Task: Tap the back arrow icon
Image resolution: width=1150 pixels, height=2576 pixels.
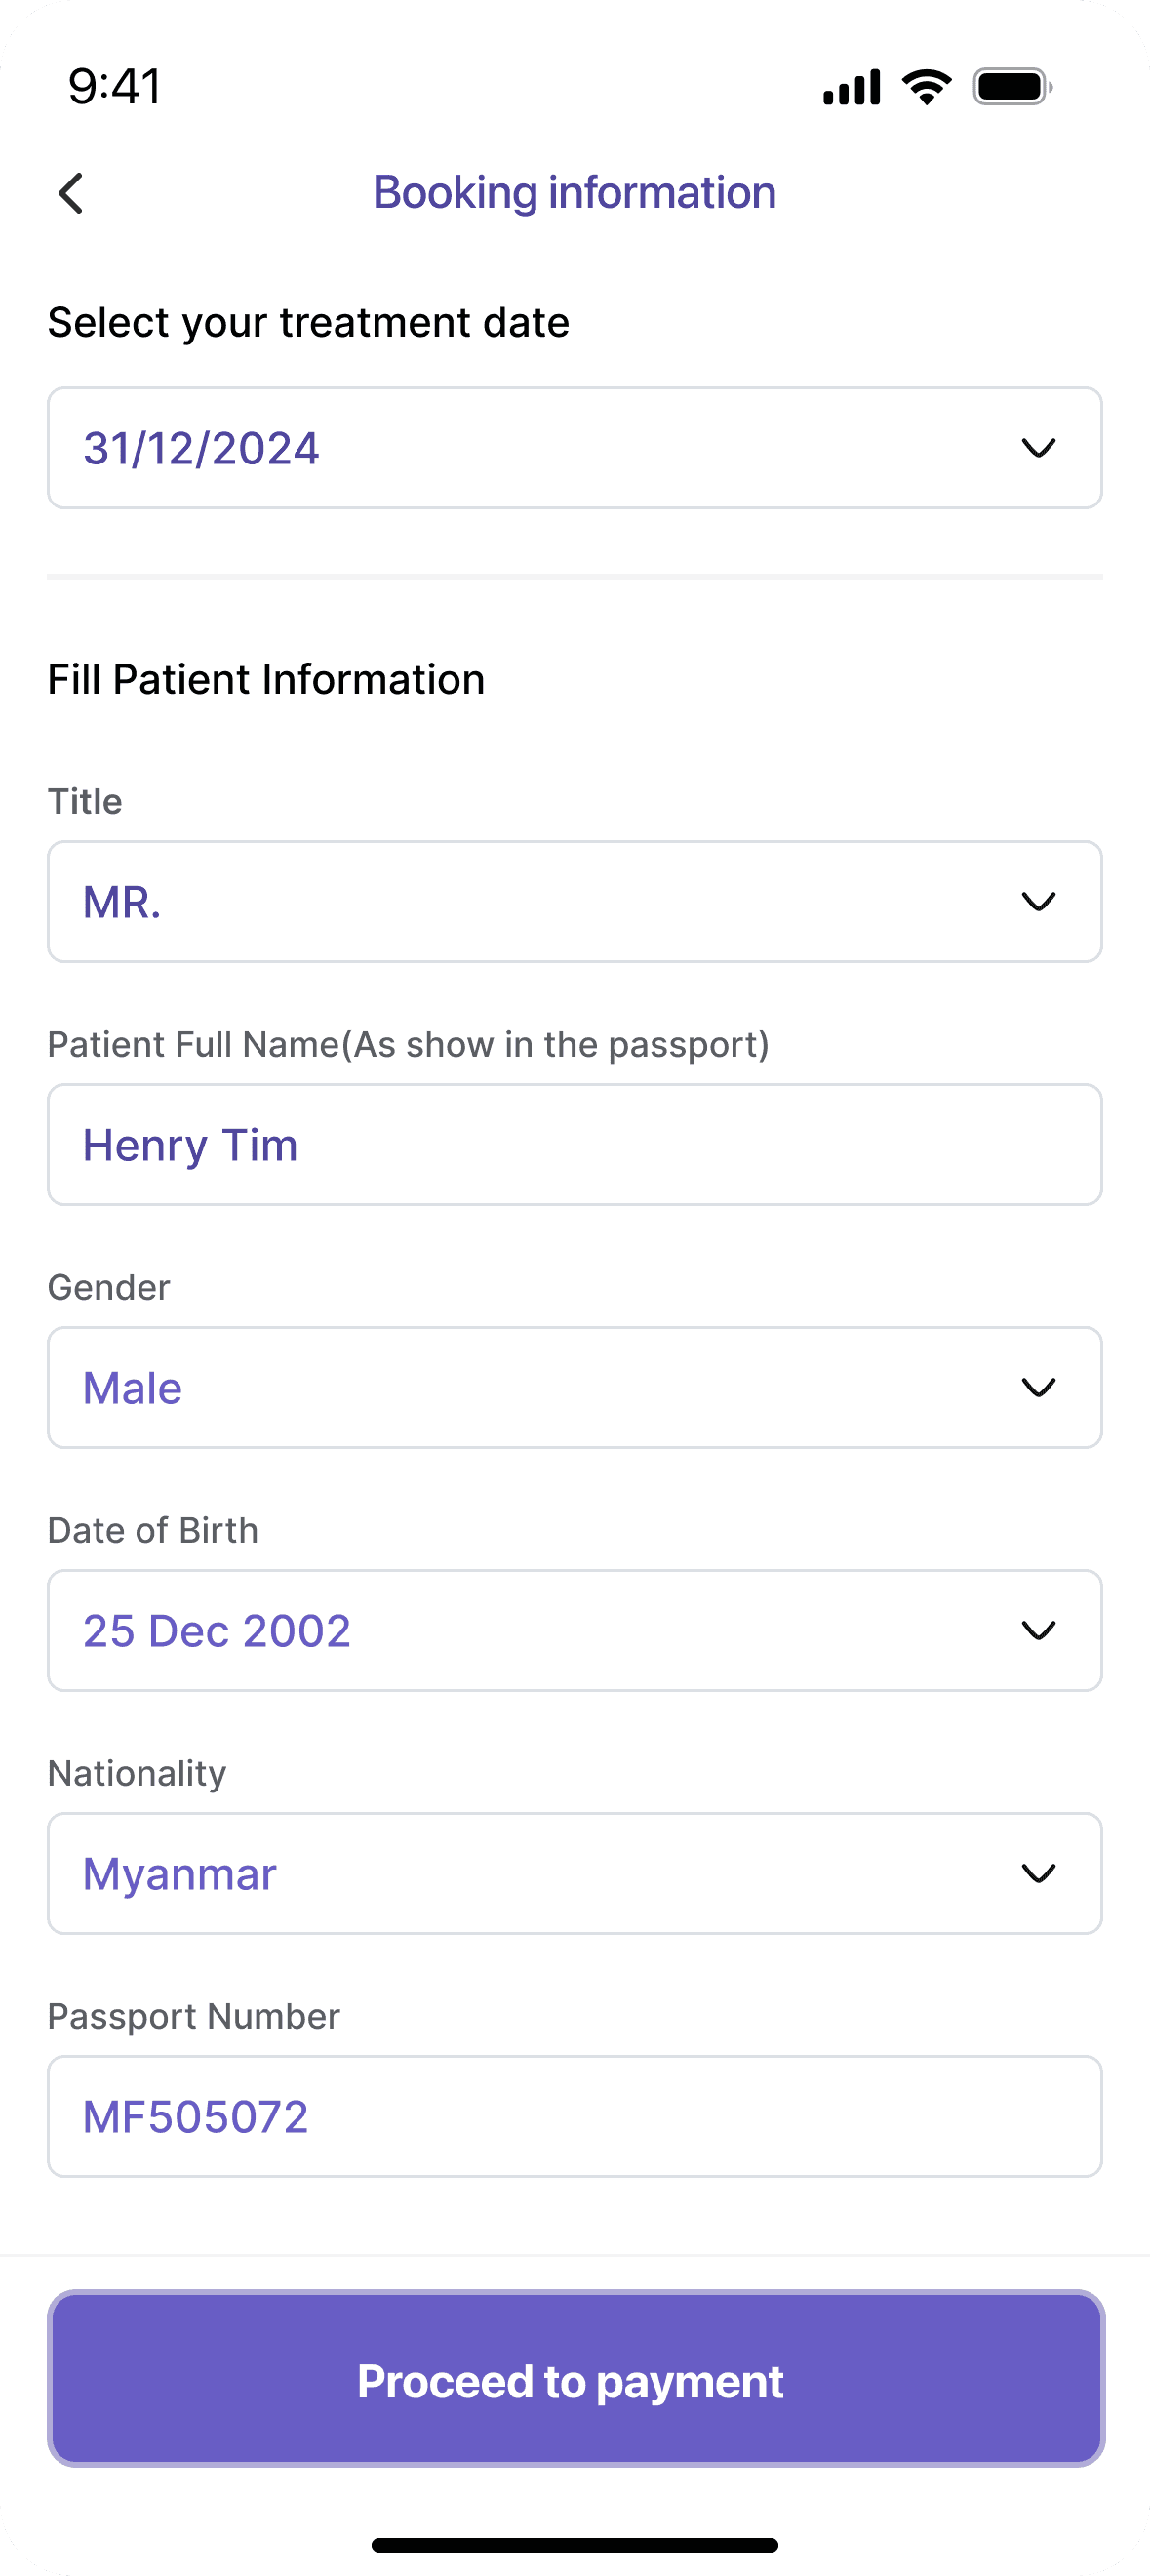Action: [71, 193]
